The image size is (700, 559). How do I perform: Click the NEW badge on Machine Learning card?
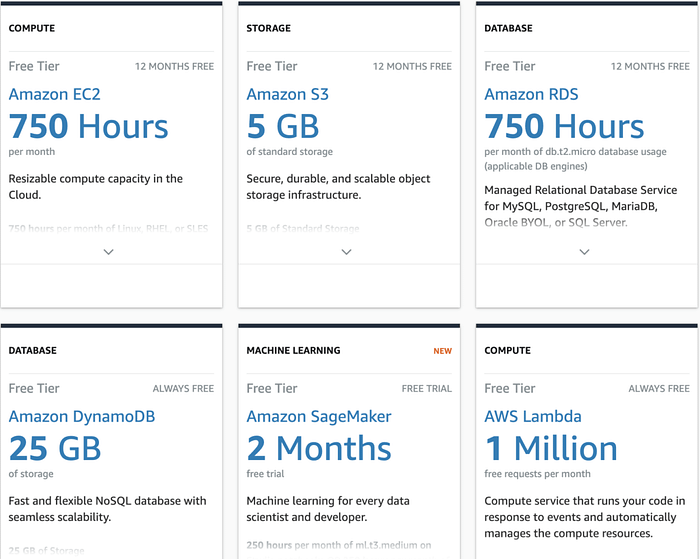442,351
